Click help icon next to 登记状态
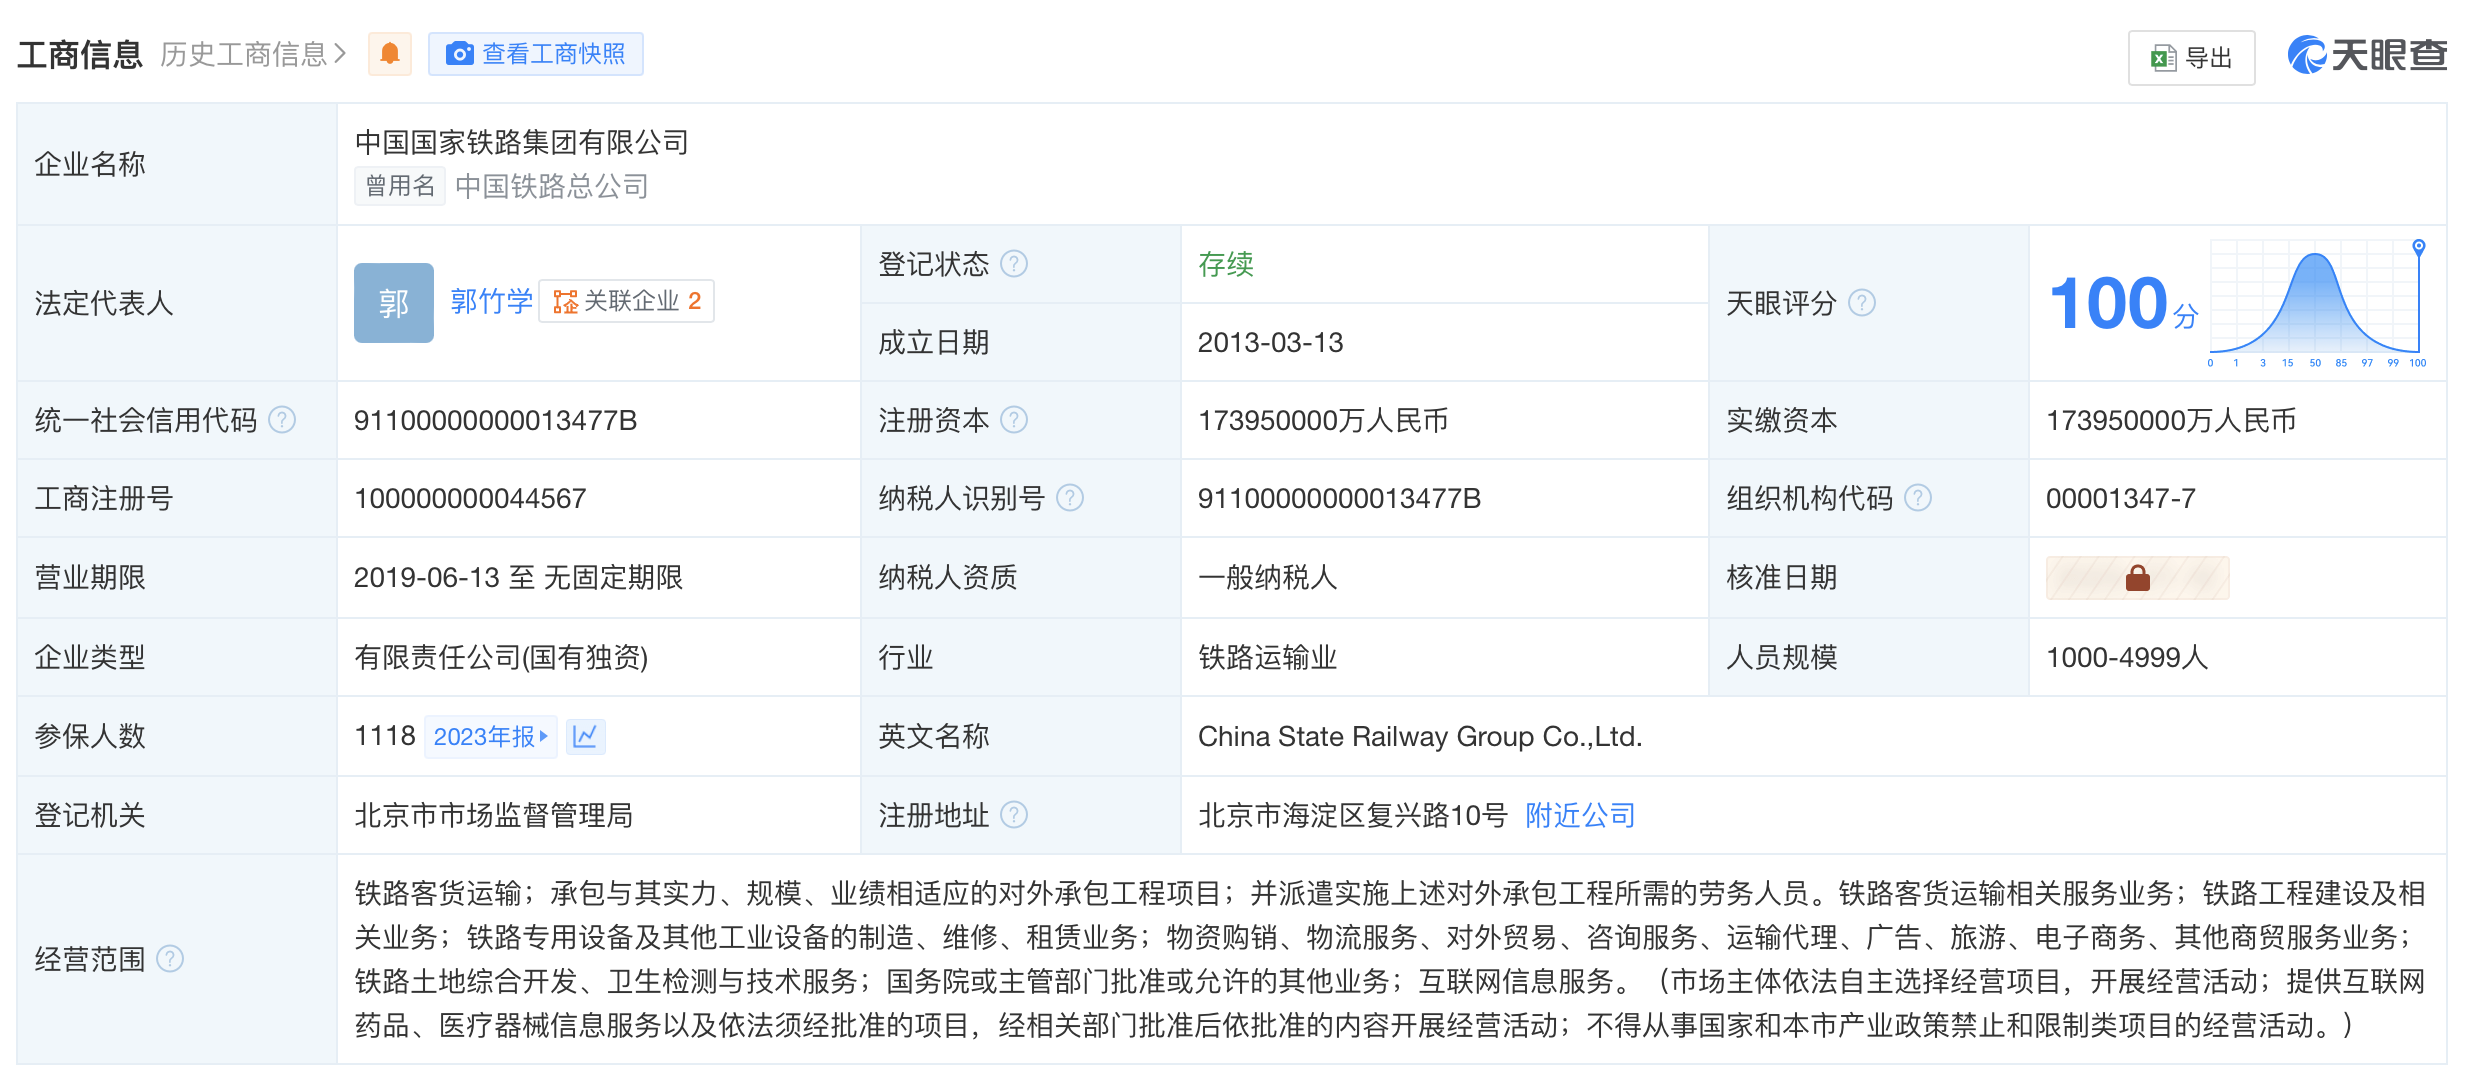 (x=1014, y=264)
